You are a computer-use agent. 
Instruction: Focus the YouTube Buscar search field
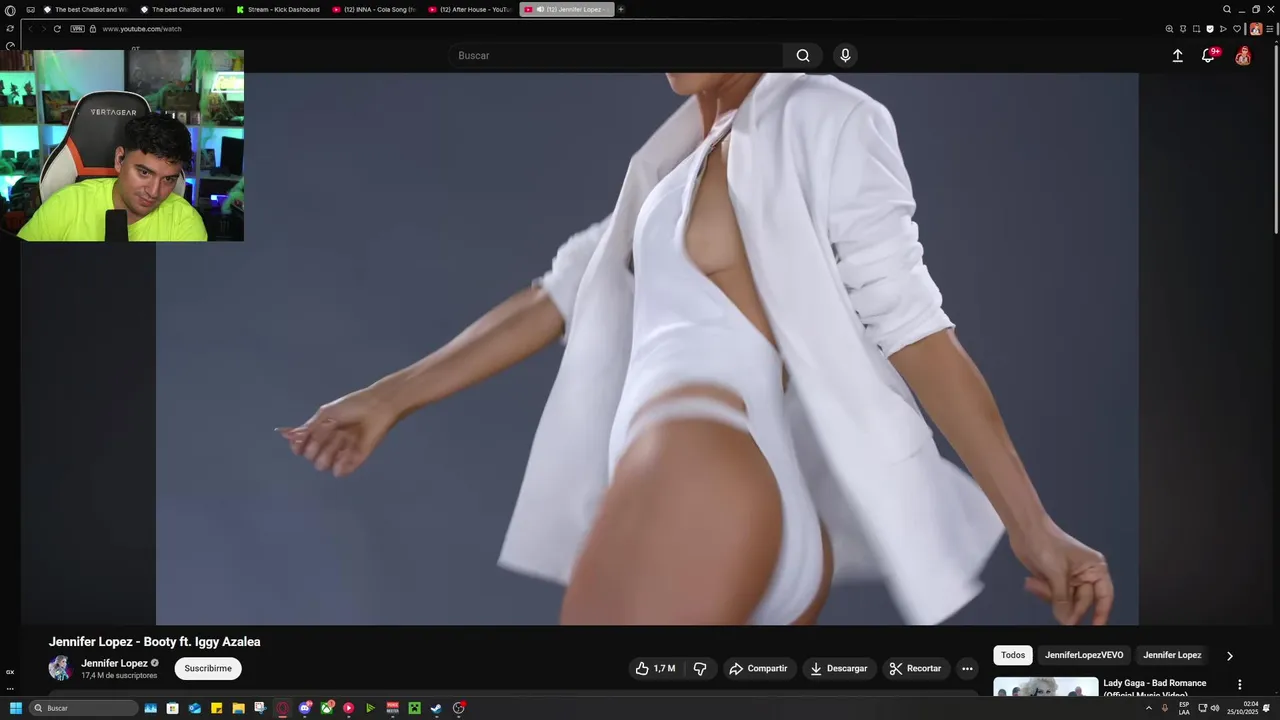[x=616, y=56]
